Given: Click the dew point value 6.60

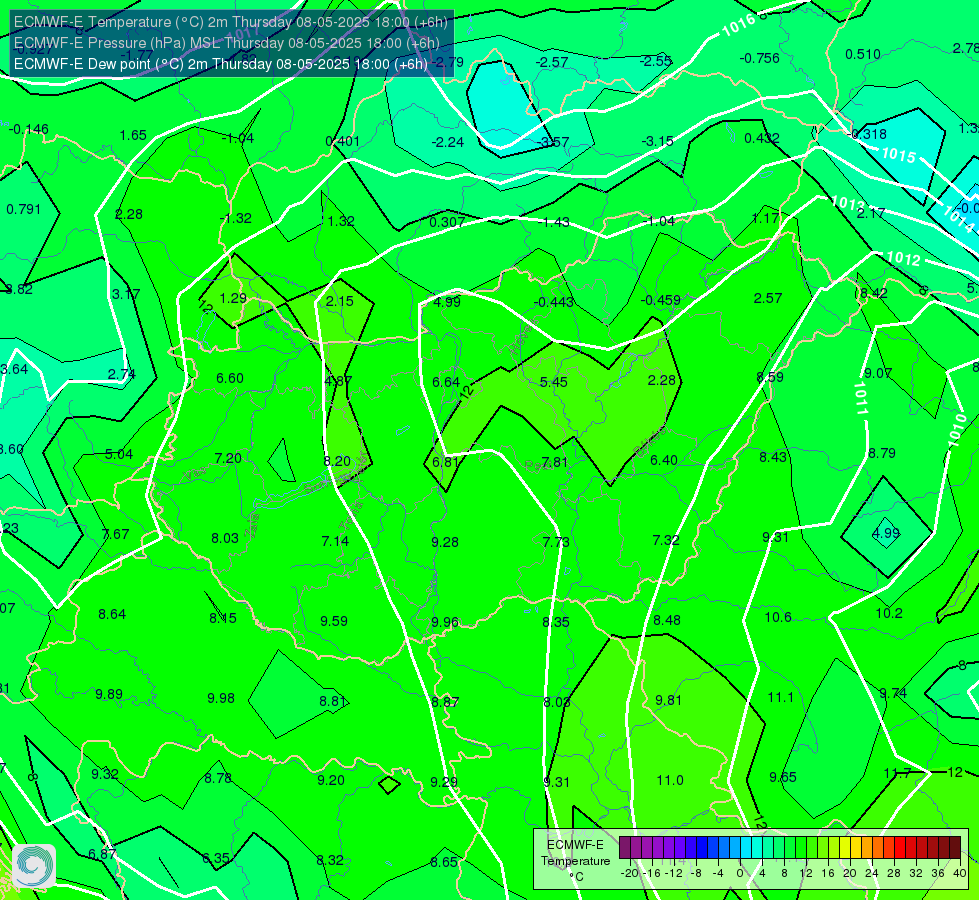Looking at the screenshot, I should pyautogui.click(x=230, y=378).
